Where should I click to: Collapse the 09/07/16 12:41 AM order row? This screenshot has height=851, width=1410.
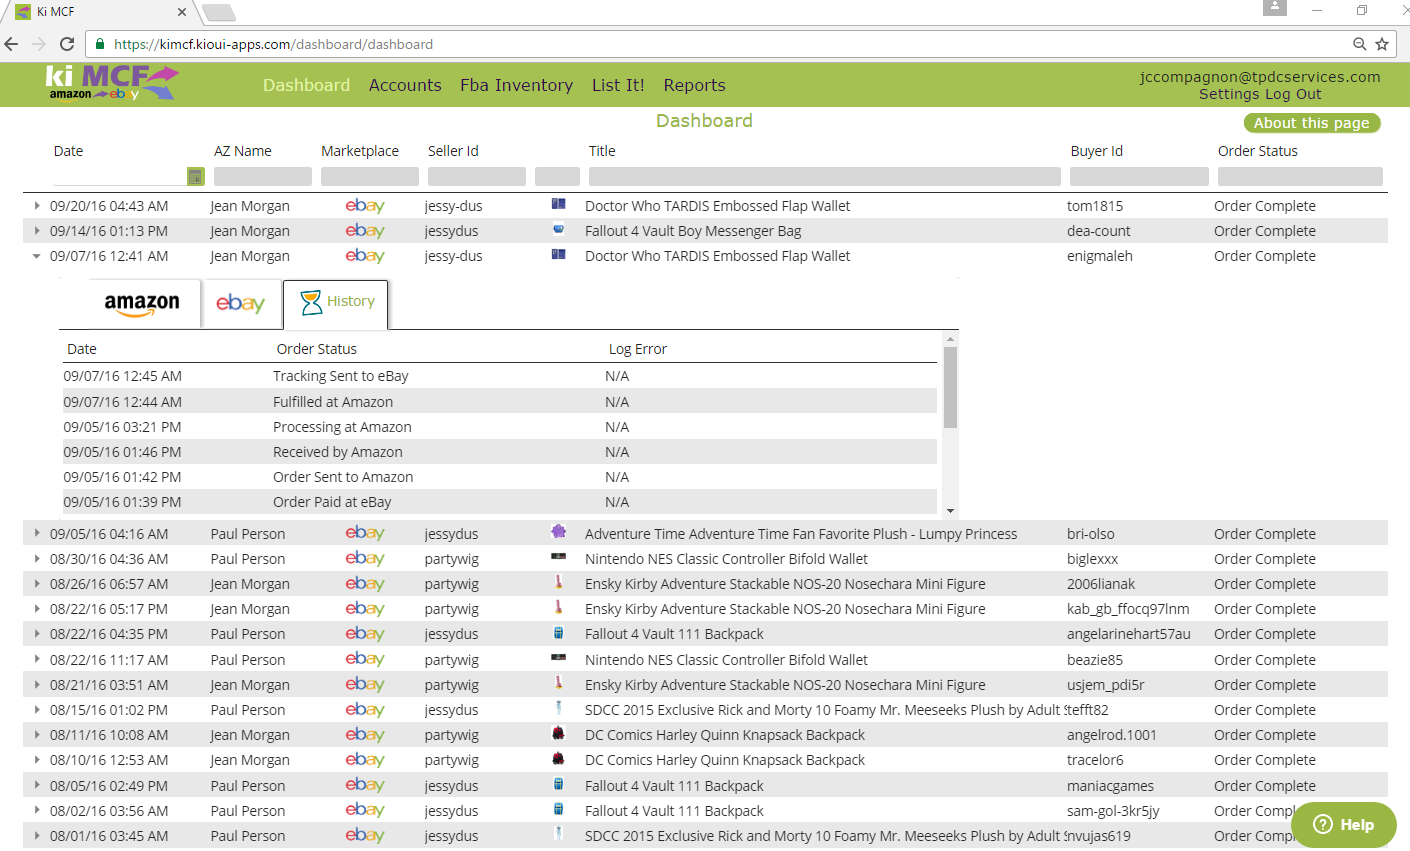[37, 256]
